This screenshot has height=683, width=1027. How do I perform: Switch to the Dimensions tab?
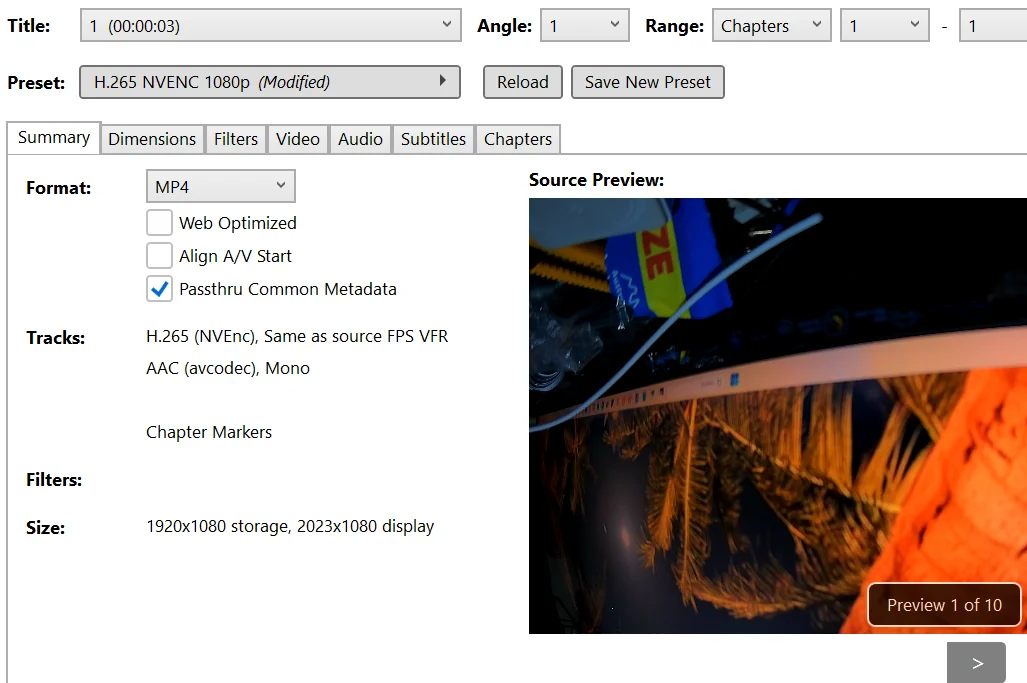[152, 139]
